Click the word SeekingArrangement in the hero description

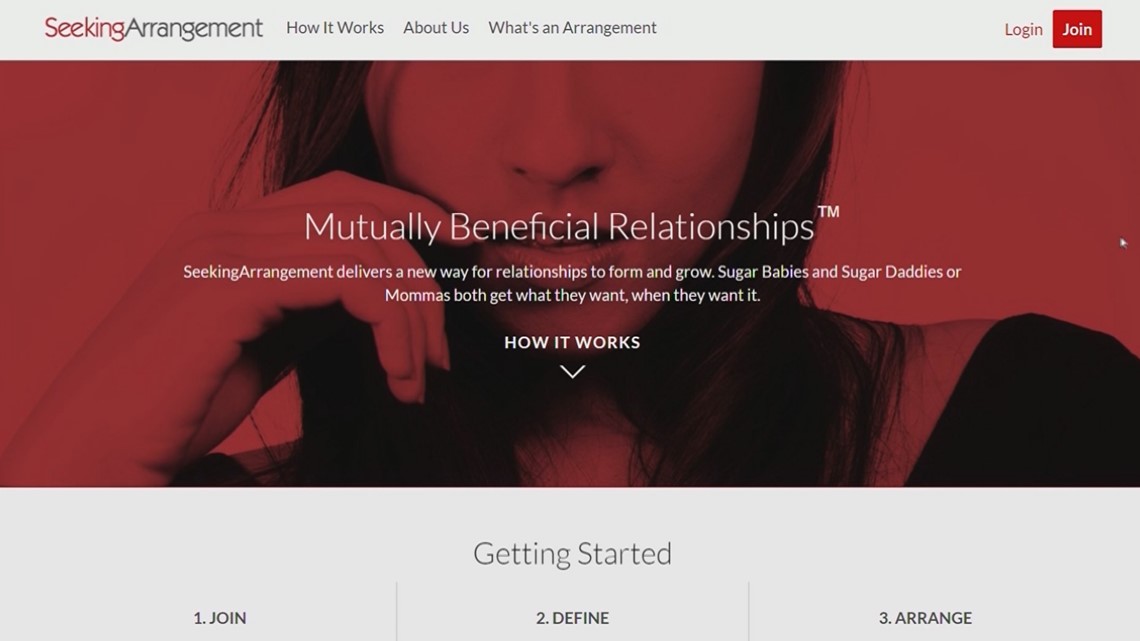[257, 272]
